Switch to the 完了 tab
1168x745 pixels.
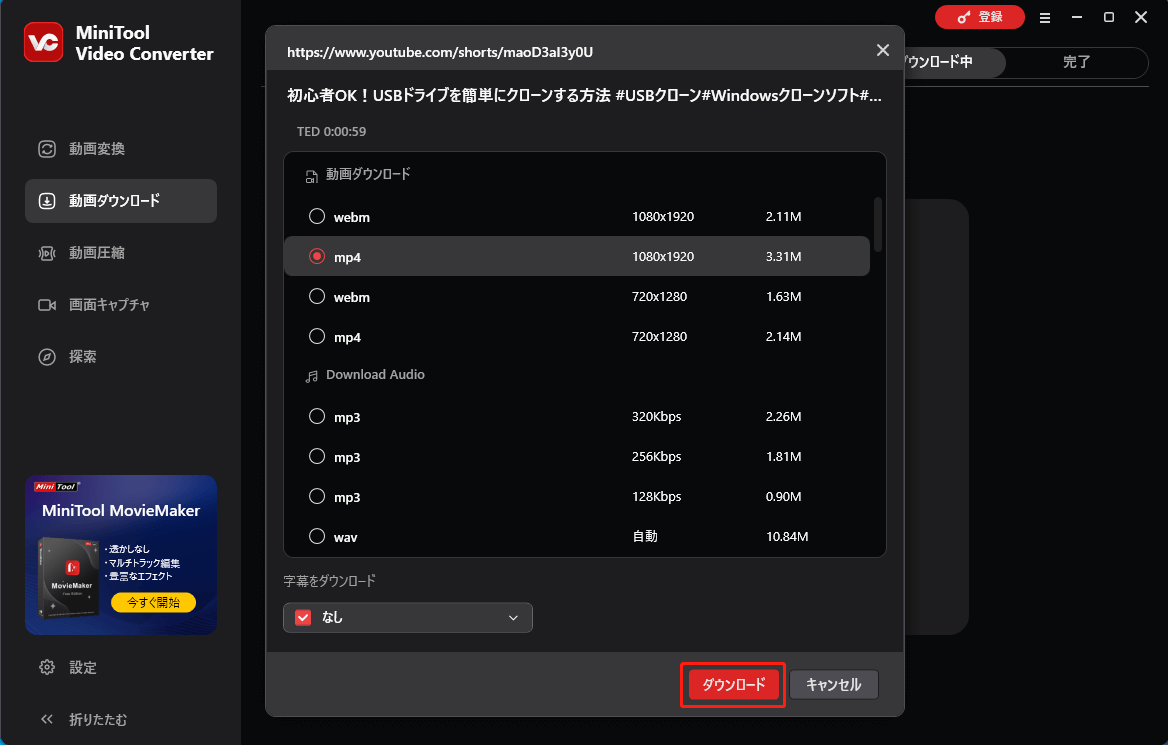(1076, 62)
